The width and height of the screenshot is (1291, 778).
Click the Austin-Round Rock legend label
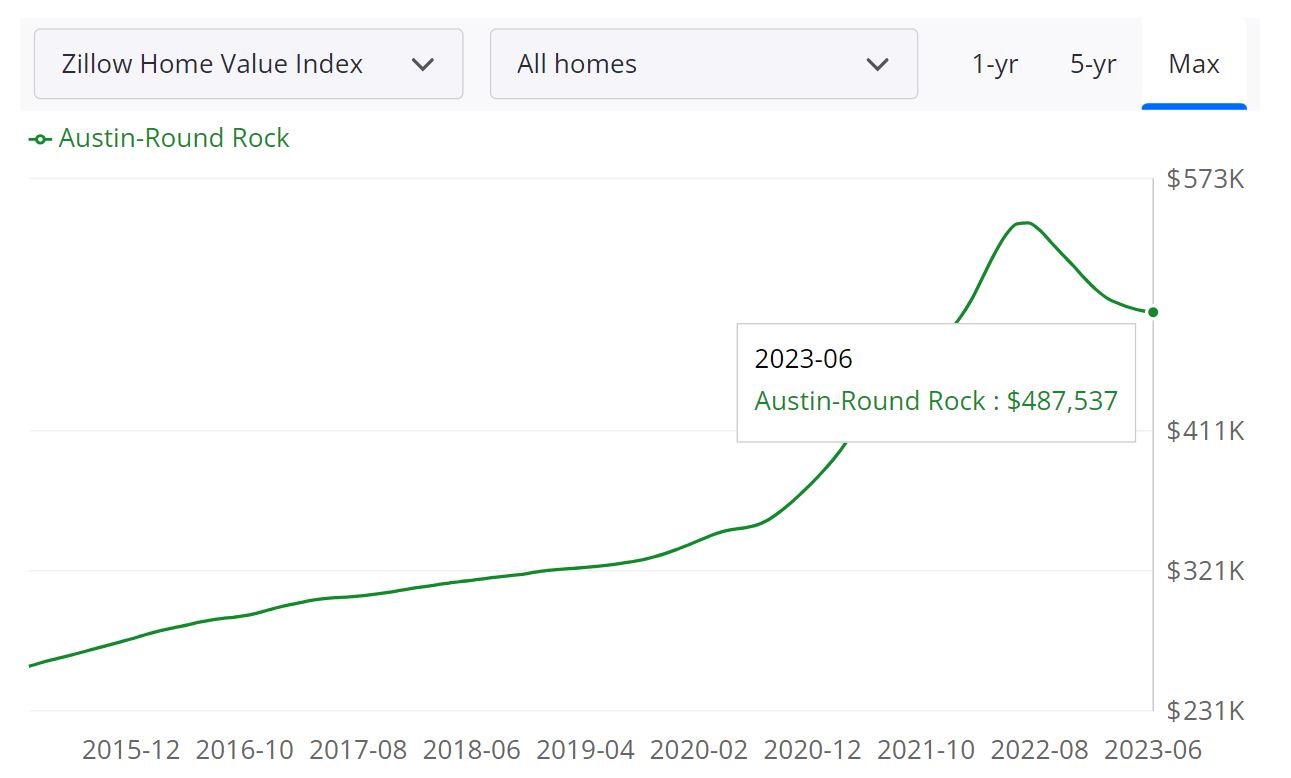click(173, 138)
